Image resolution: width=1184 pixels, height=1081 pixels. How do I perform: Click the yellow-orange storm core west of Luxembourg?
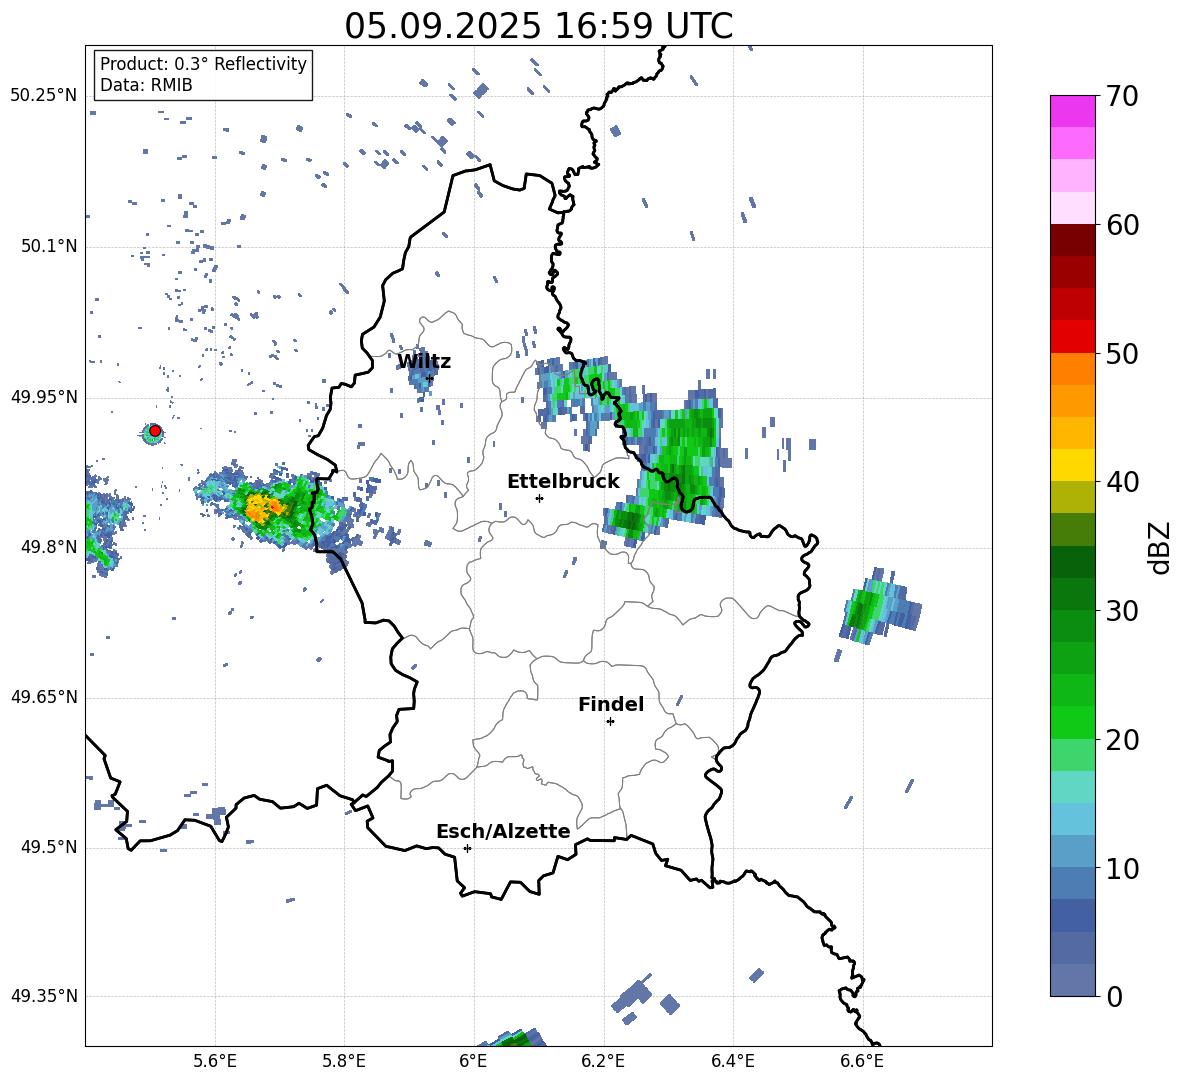click(264, 508)
